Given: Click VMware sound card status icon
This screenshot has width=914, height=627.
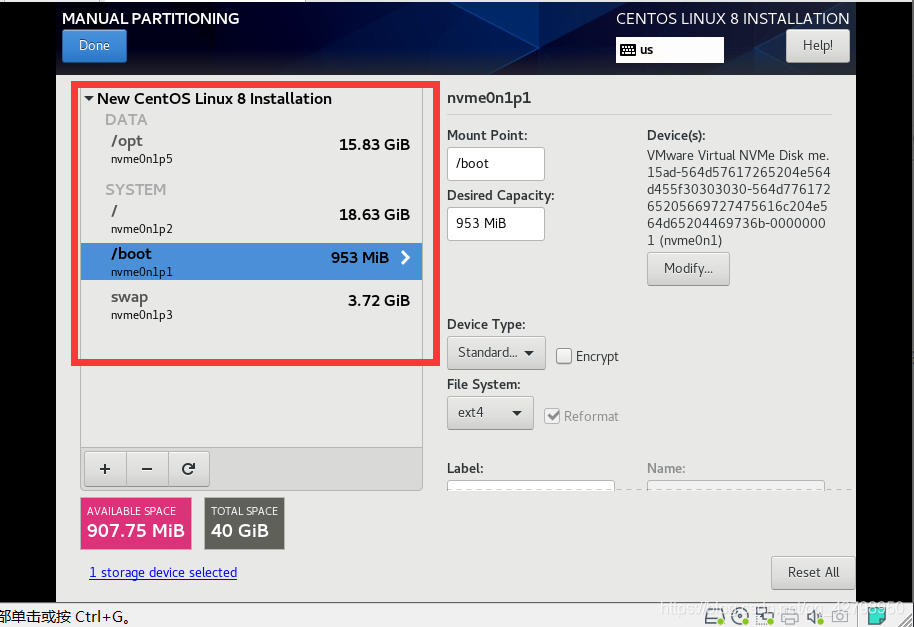Looking at the screenshot, I should [x=814, y=617].
